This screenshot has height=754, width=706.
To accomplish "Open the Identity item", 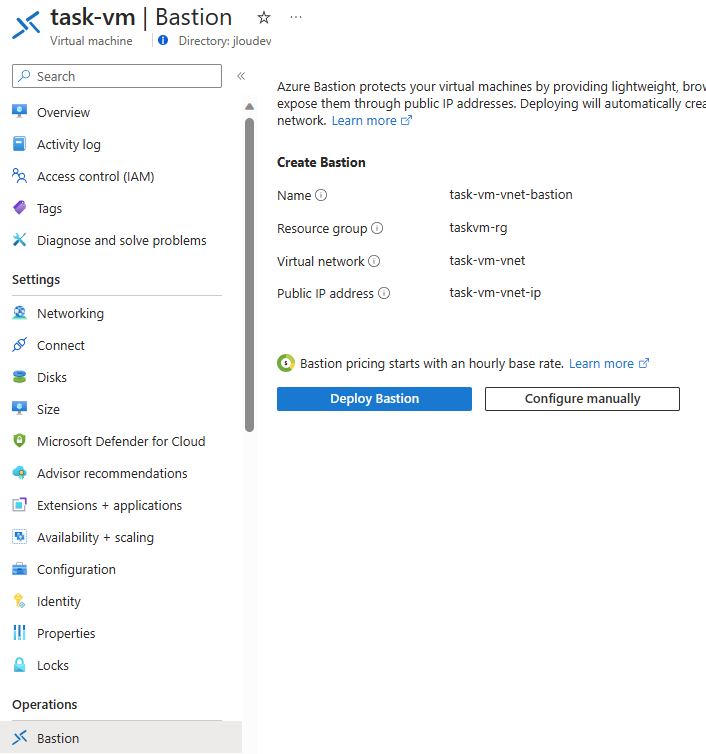I will pos(59,602).
